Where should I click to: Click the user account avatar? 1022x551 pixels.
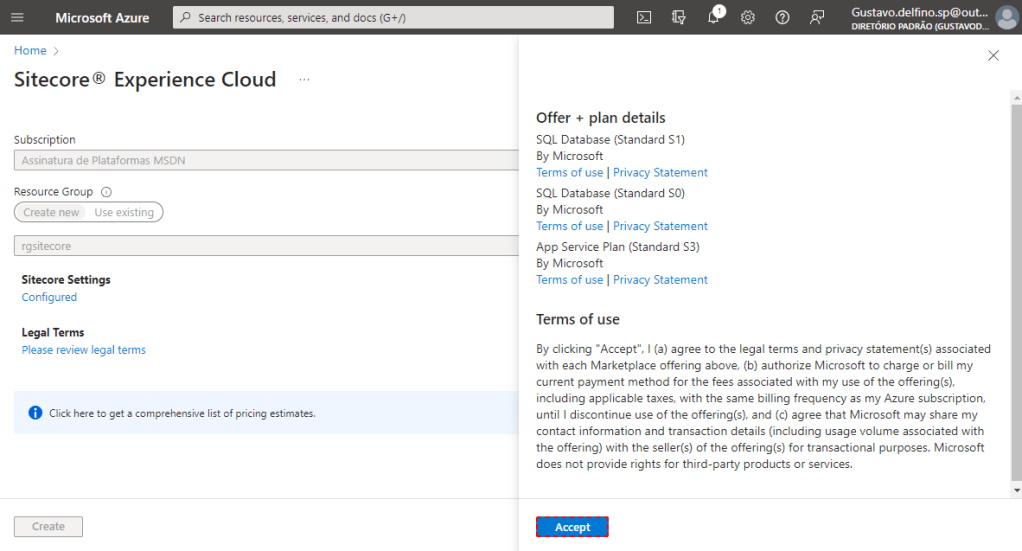click(1005, 17)
